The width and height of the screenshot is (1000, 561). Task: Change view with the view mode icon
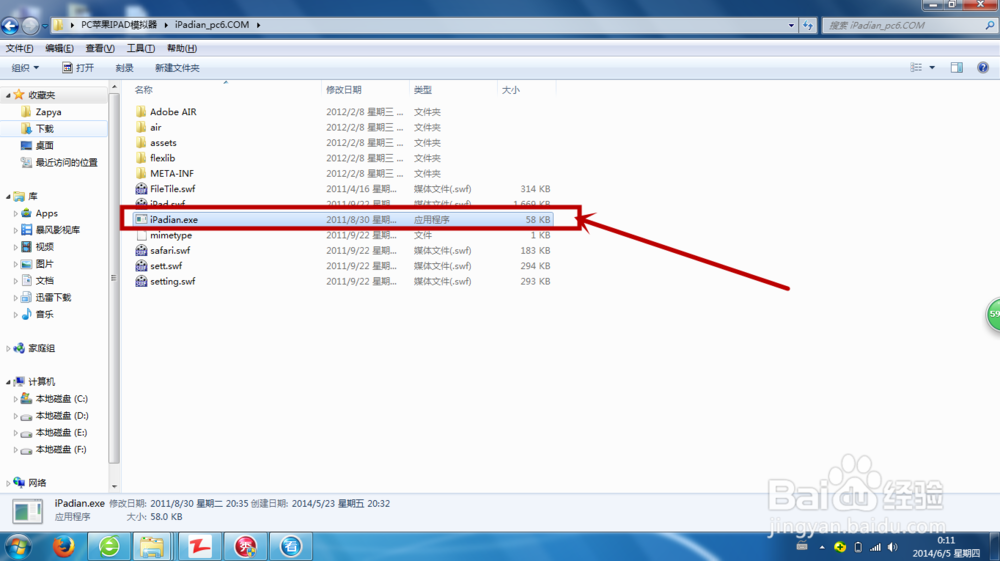coord(916,68)
